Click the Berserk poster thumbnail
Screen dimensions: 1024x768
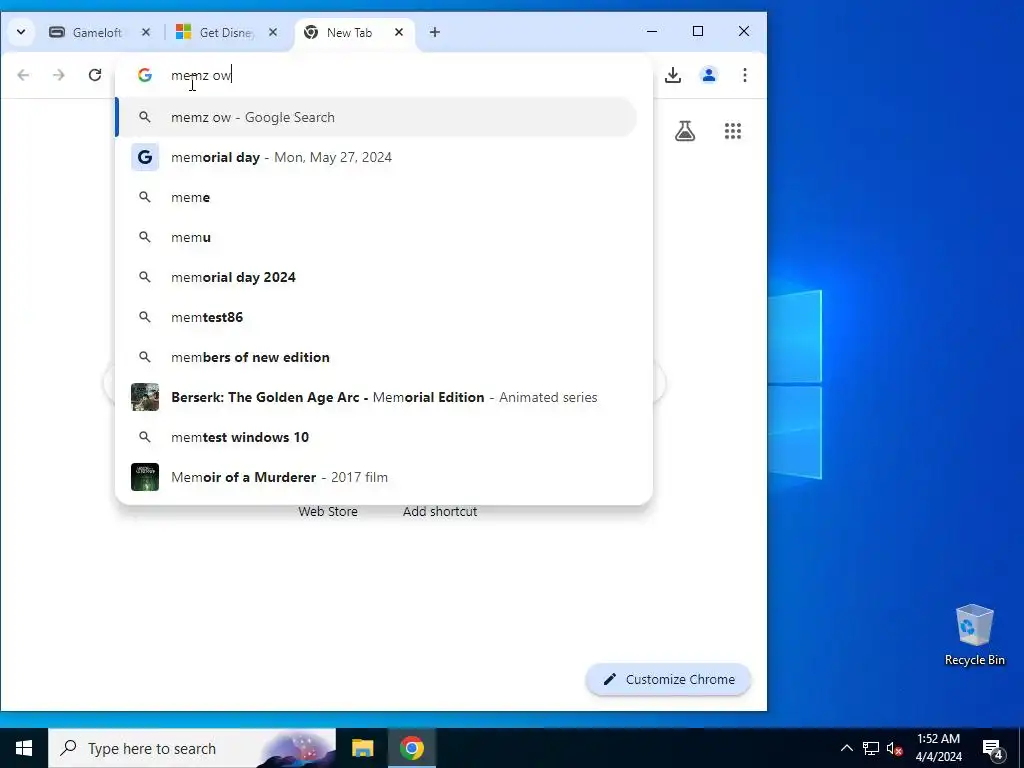tap(145, 397)
